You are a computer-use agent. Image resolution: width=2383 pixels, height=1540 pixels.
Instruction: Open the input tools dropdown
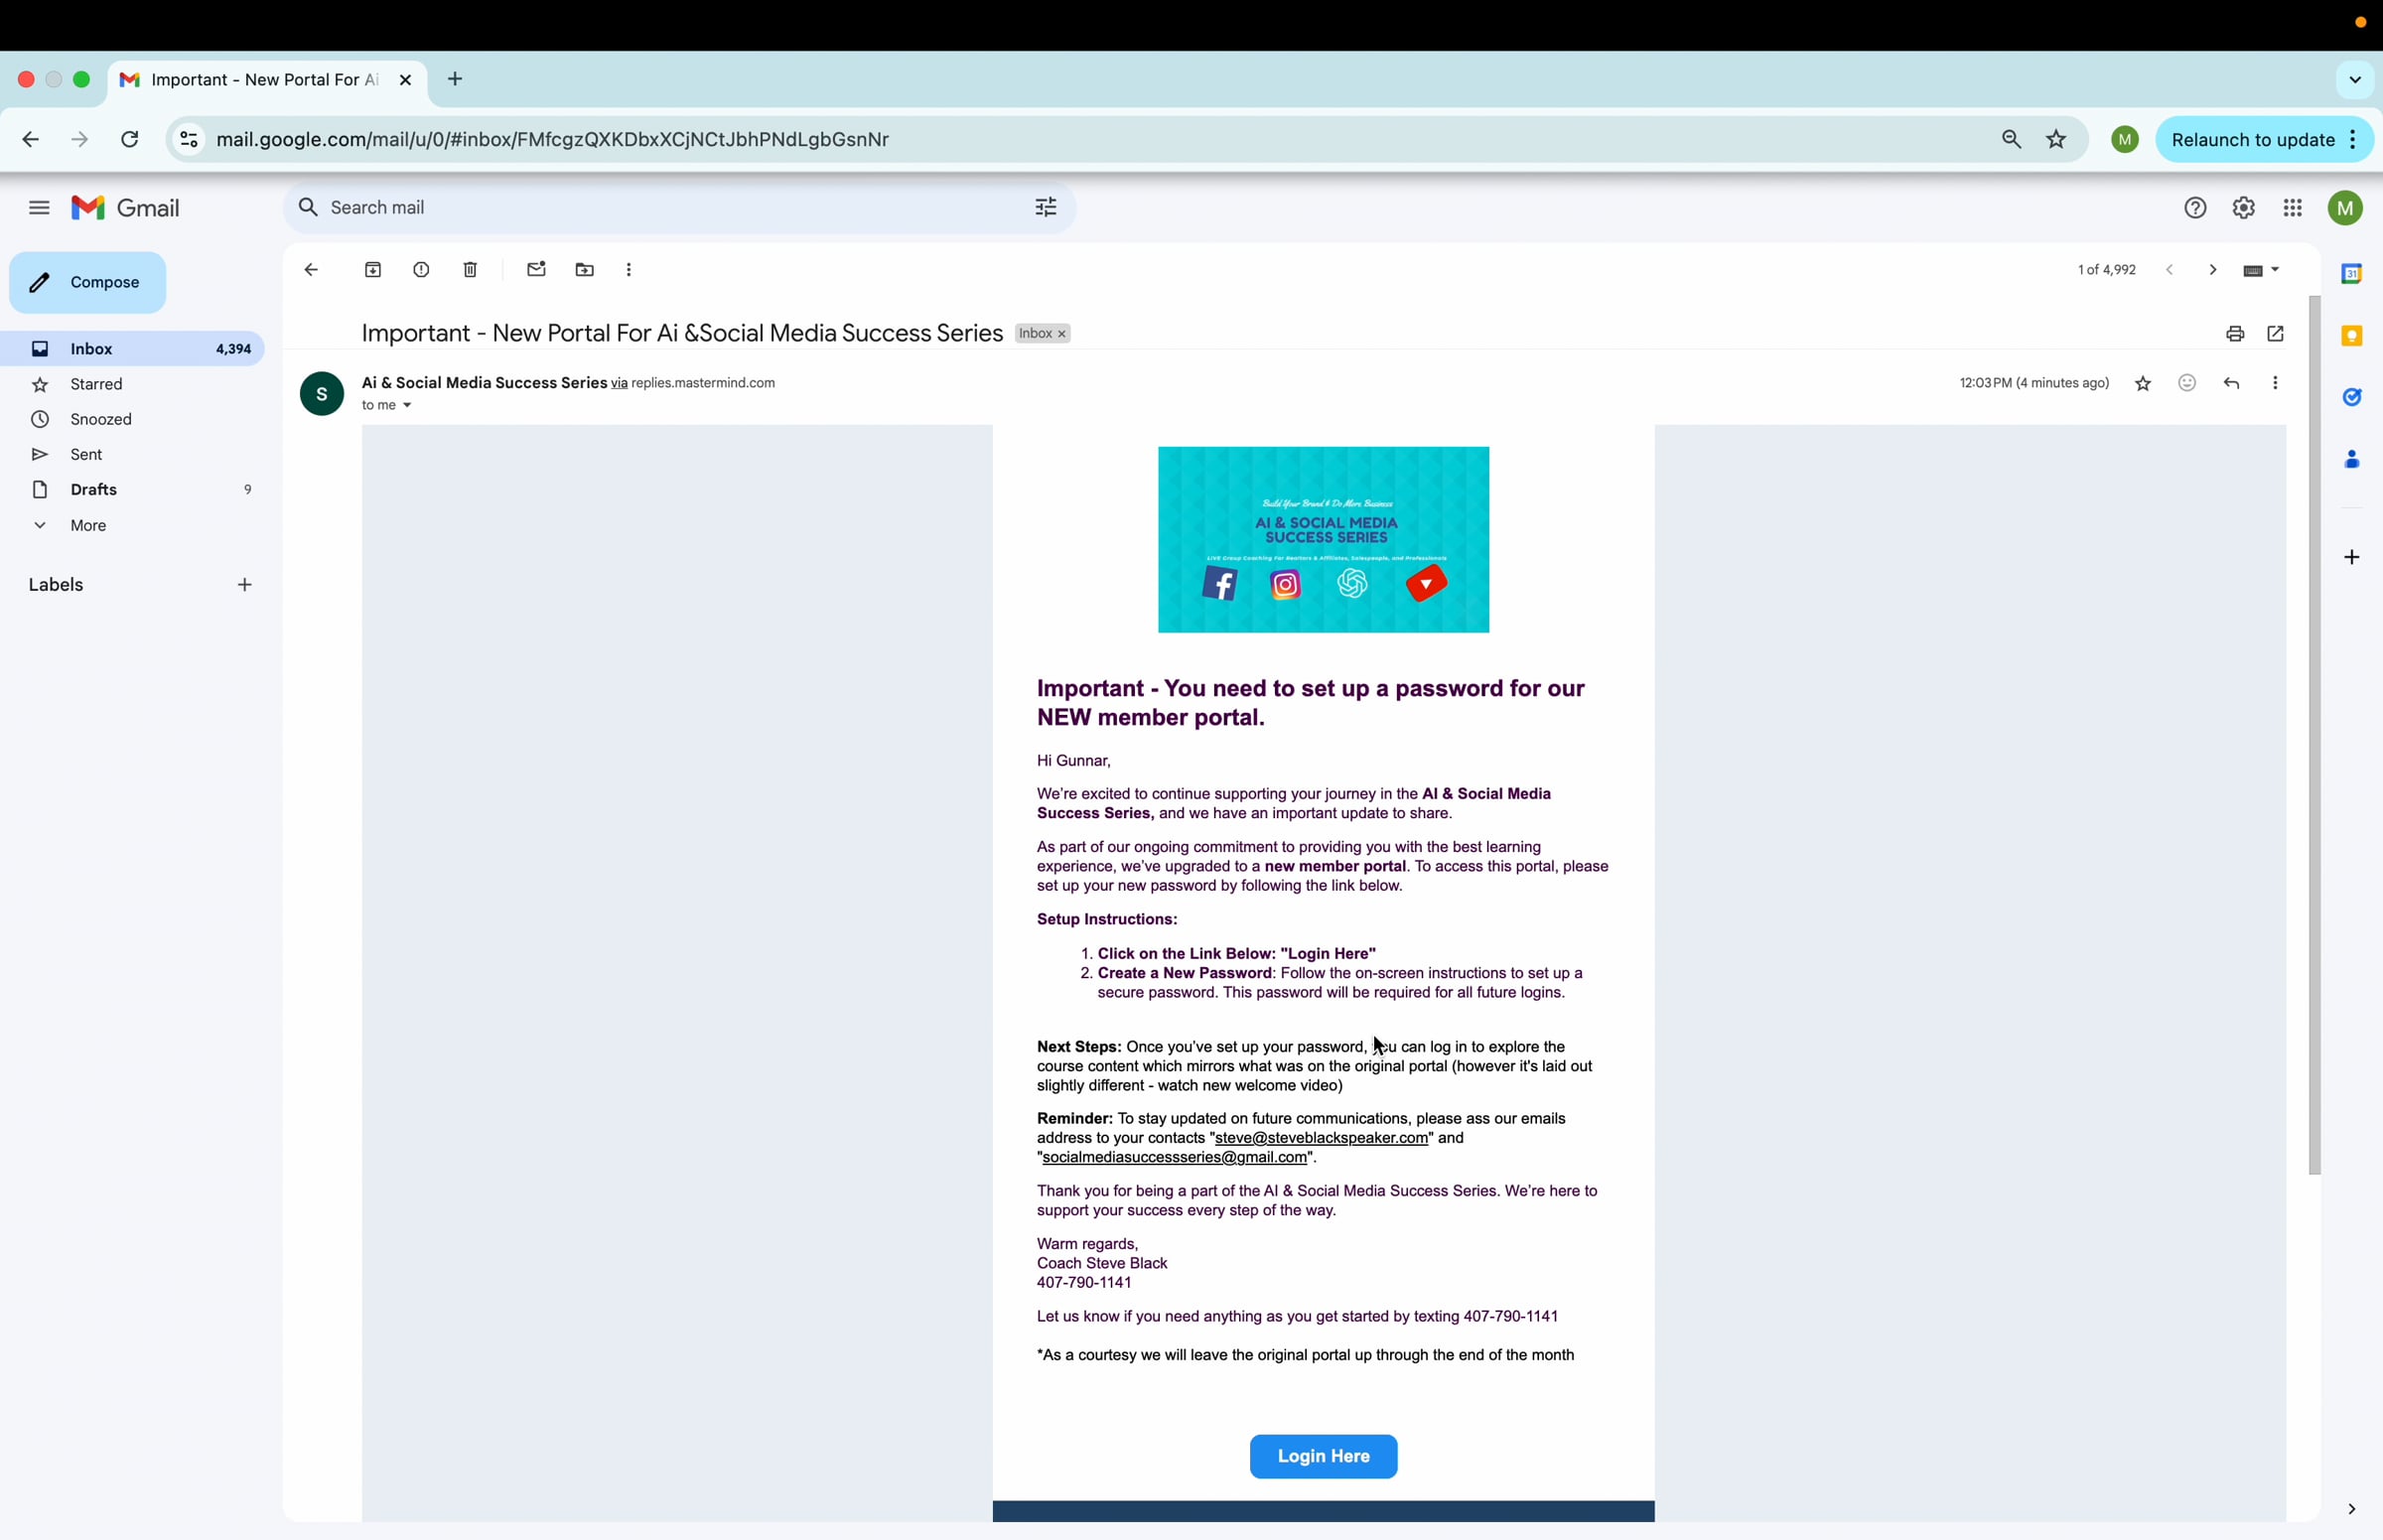pos(2275,270)
